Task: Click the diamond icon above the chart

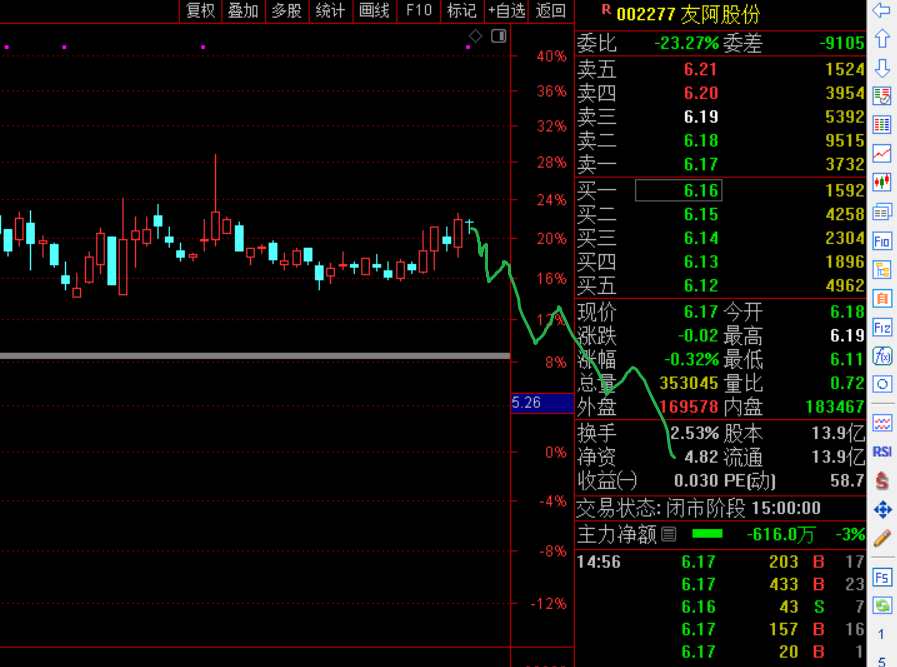Action: [475, 36]
